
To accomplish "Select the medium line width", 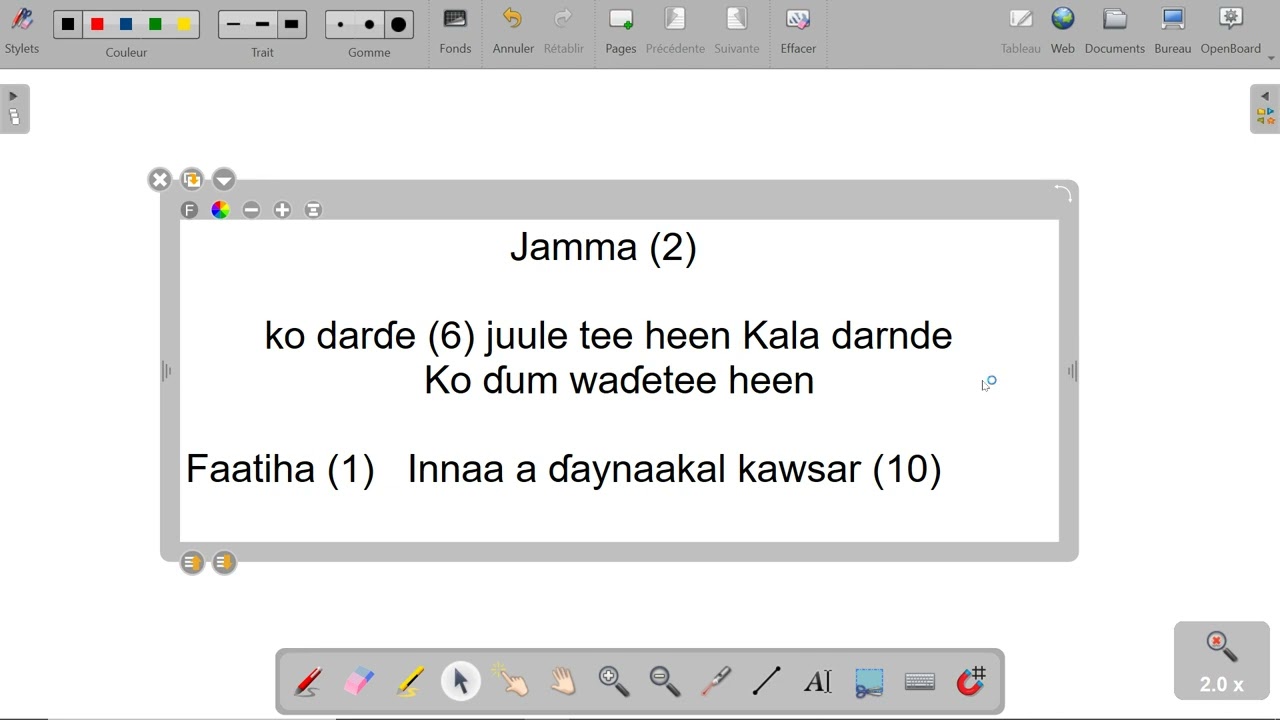I will click(262, 25).
